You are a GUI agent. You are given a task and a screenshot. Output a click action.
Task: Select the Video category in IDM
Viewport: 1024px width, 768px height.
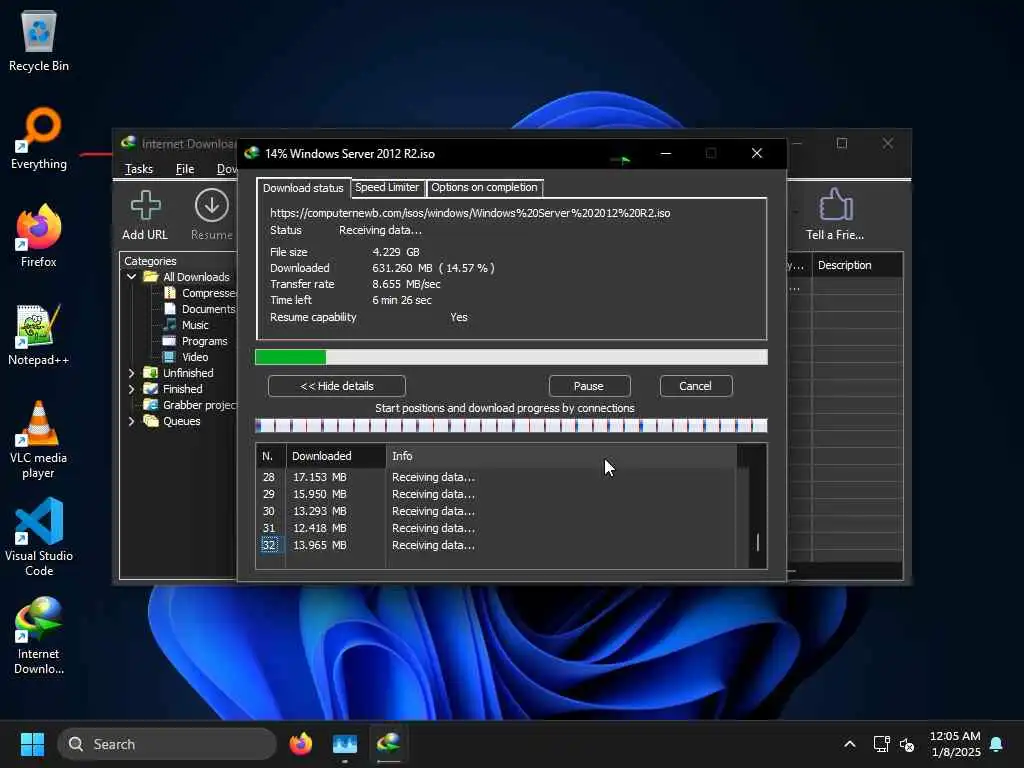(195, 357)
